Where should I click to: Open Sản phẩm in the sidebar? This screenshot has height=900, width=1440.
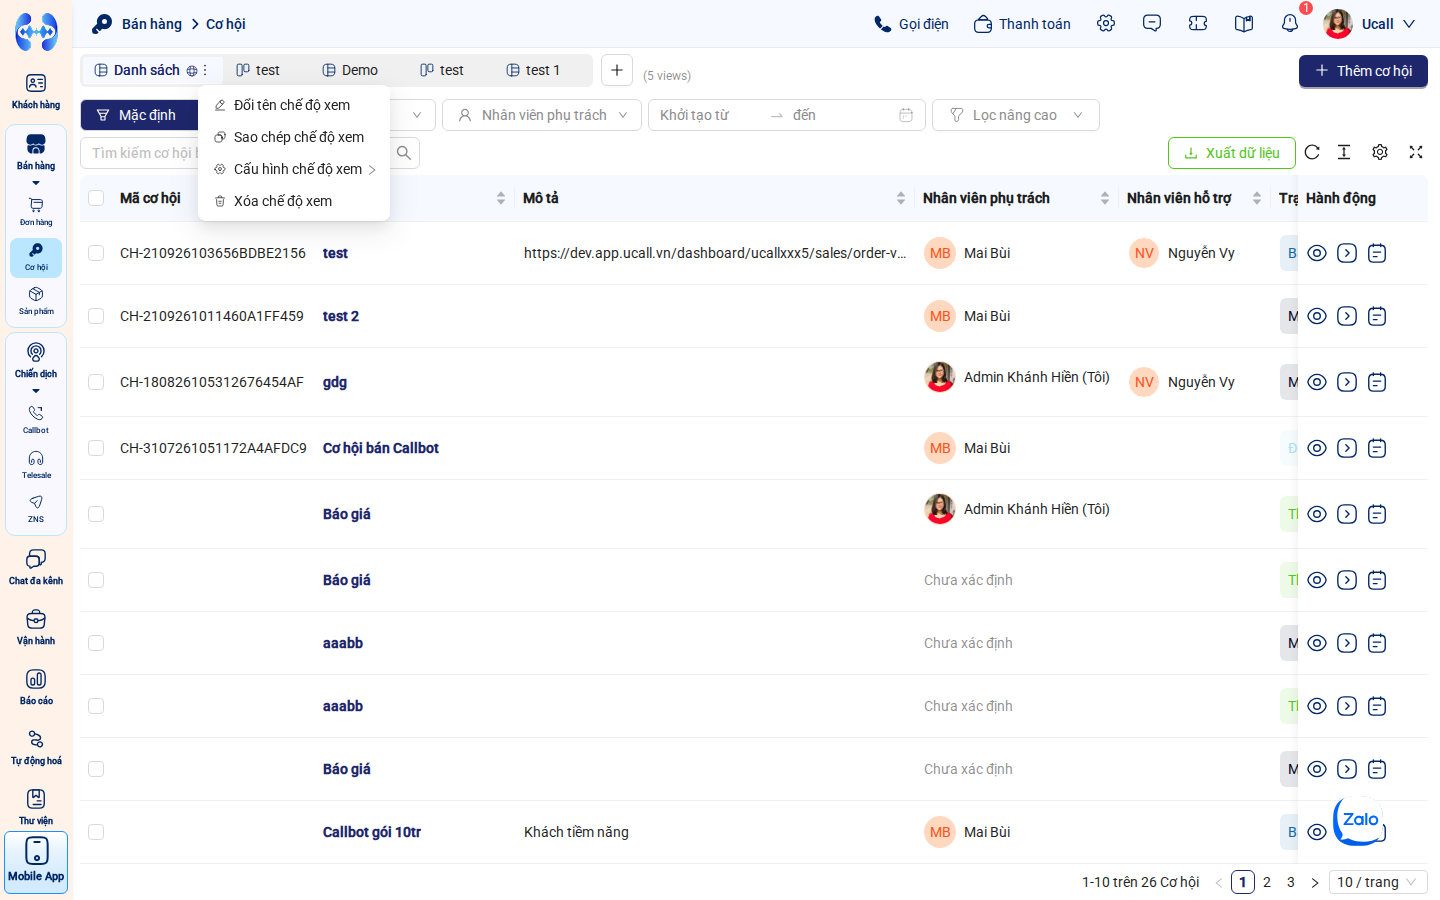click(x=36, y=300)
